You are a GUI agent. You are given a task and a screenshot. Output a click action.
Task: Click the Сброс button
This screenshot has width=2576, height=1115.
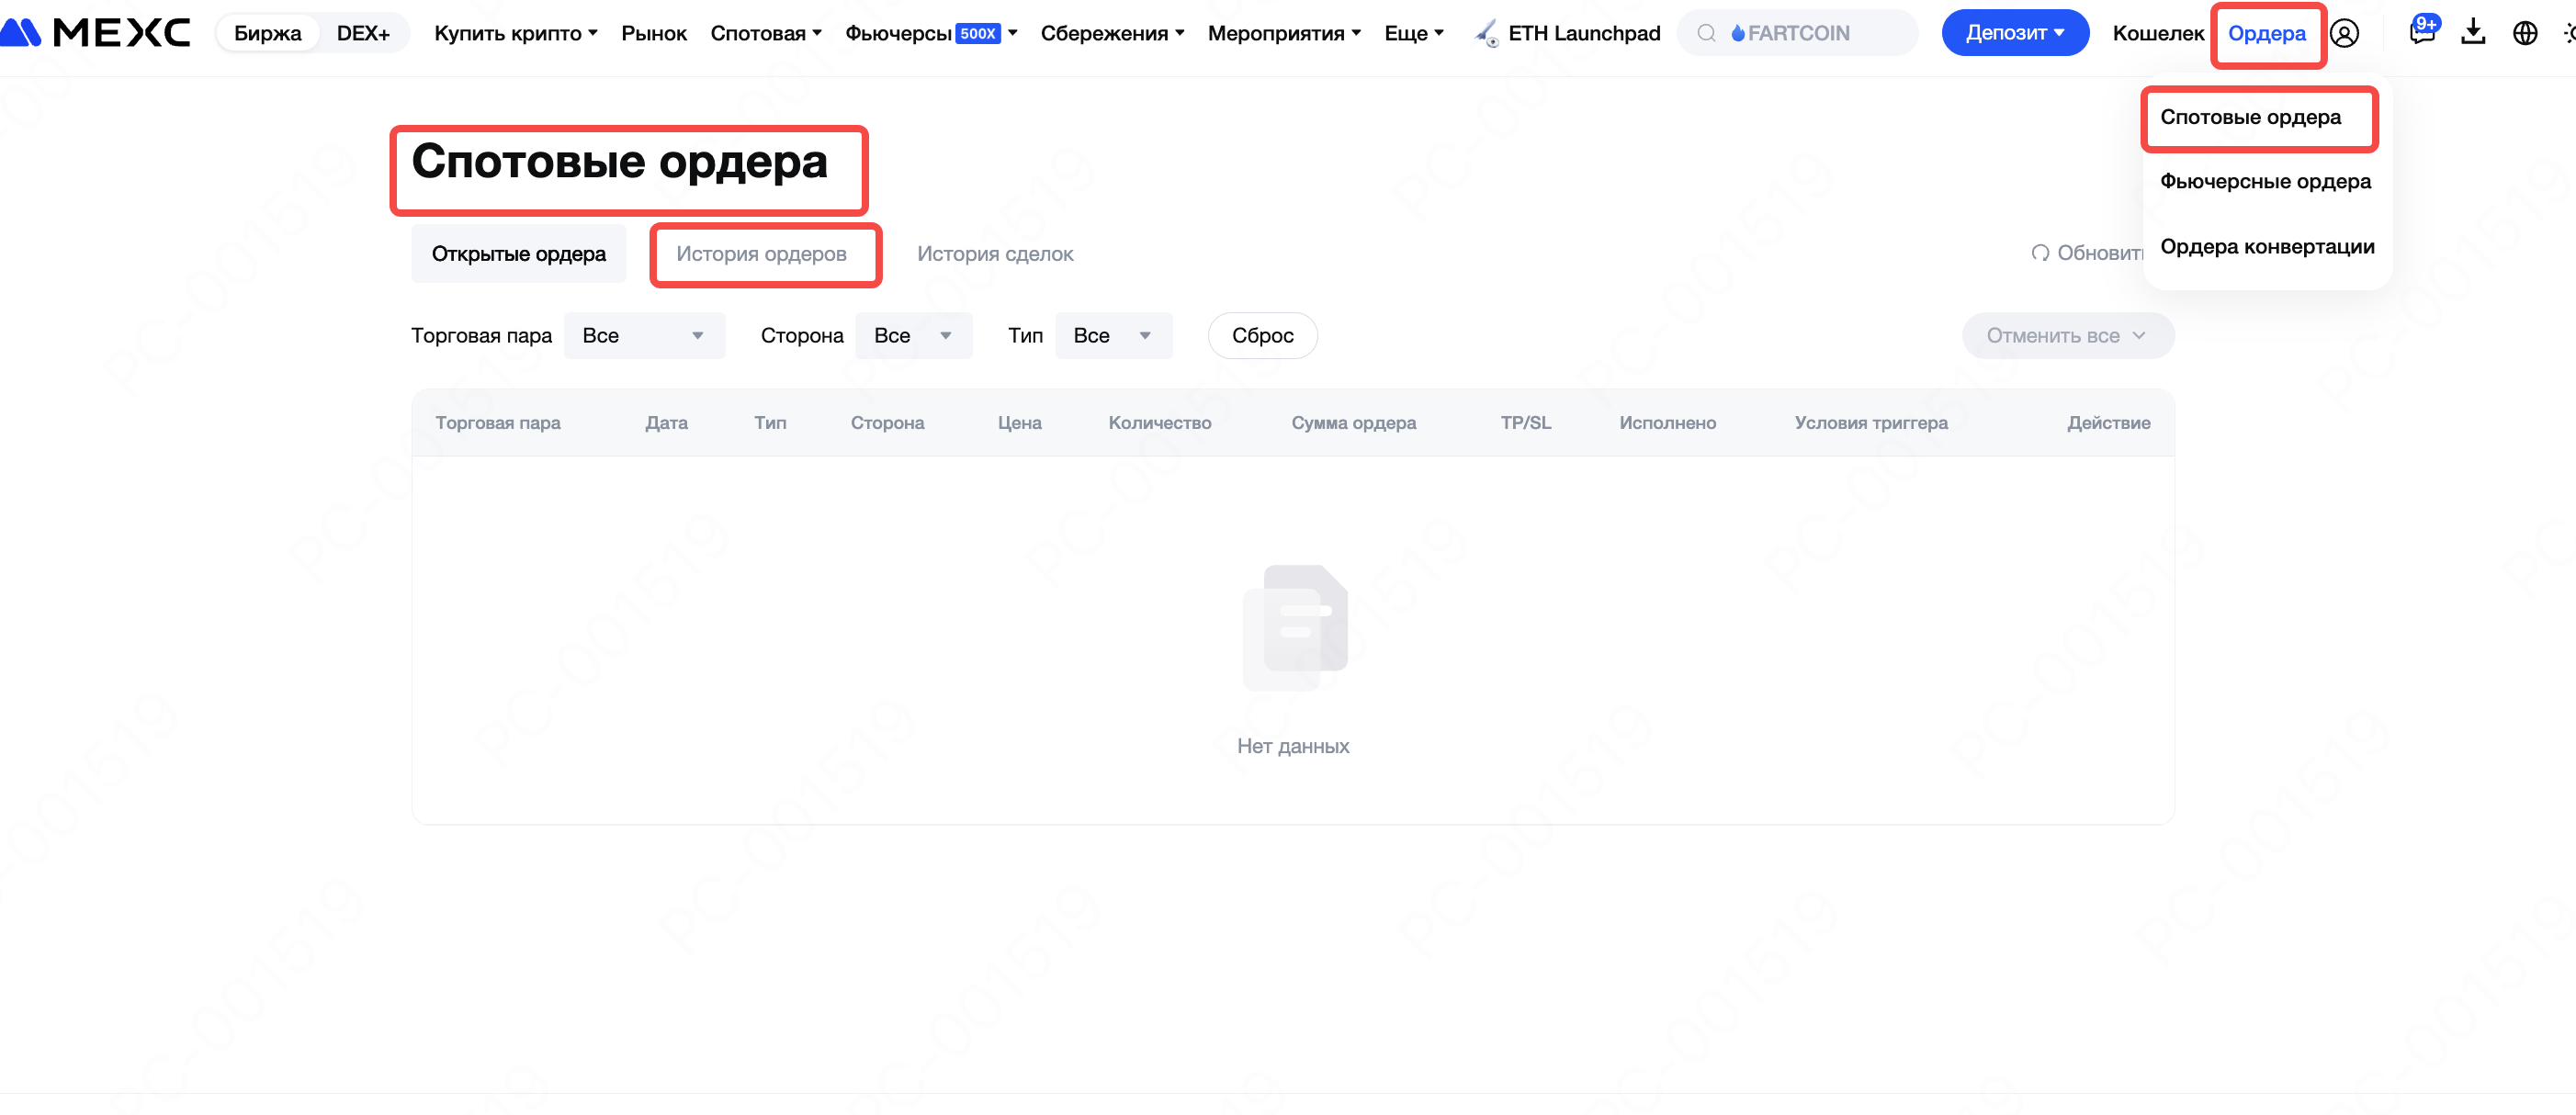click(1262, 336)
